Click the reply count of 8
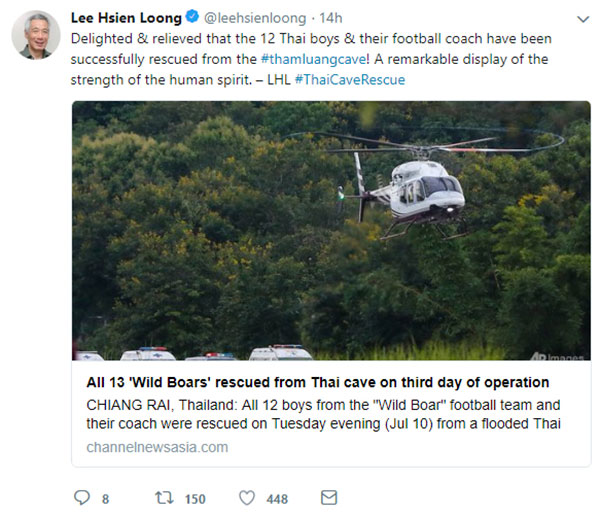The width and height of the screenshot is (600, 515). pyautogui.click(x=106, y=498)
